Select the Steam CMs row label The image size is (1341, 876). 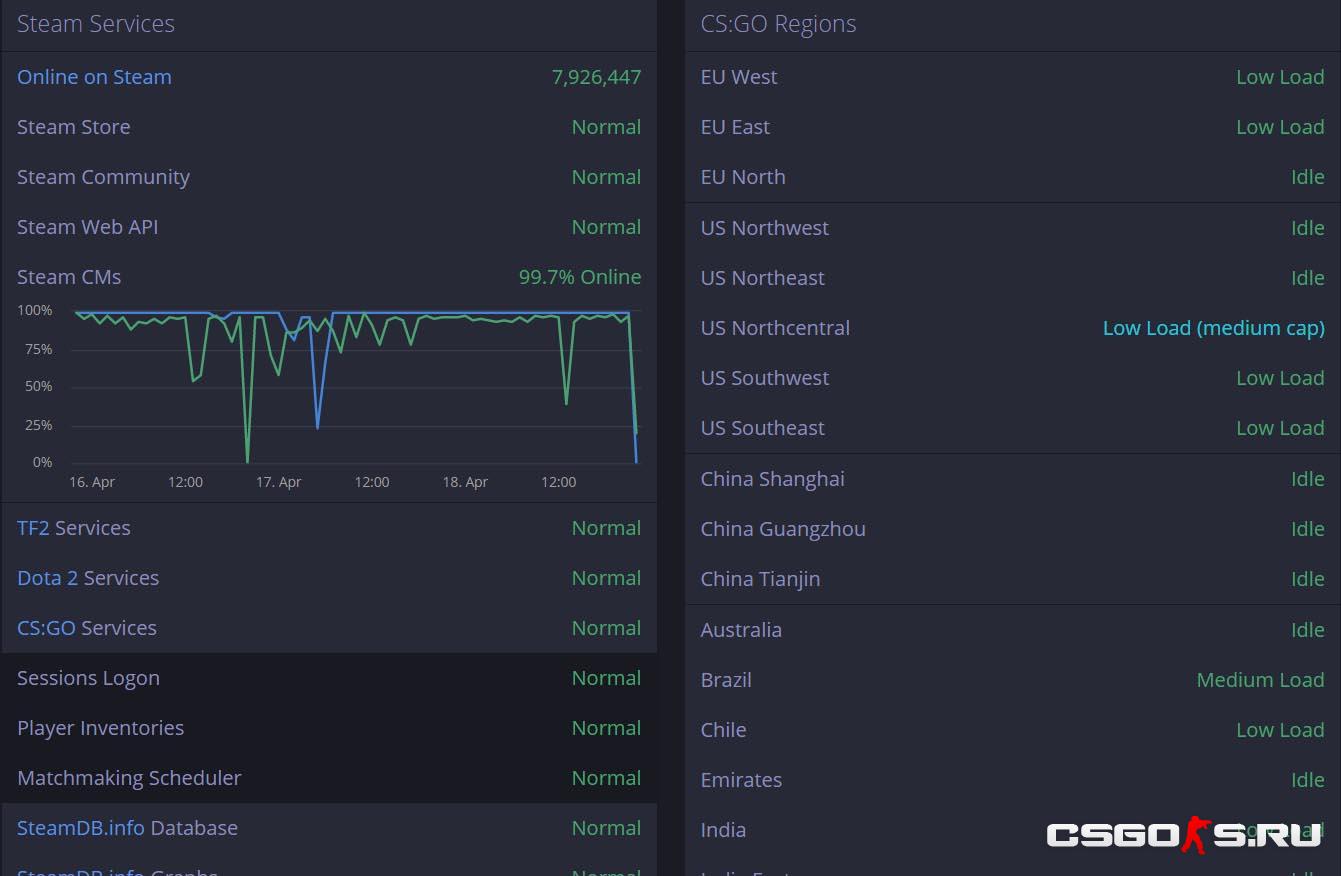69,277
